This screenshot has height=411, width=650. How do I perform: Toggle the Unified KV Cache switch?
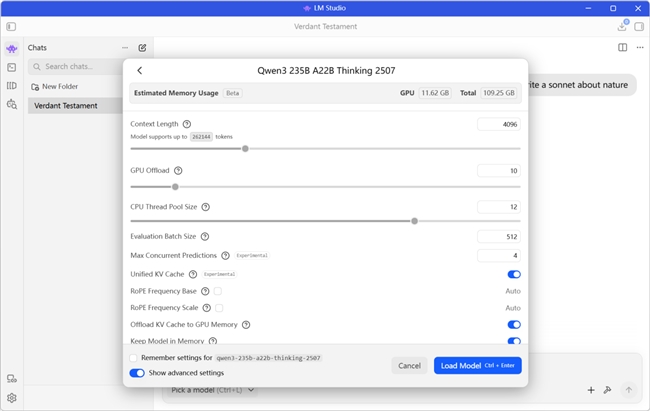514,273
